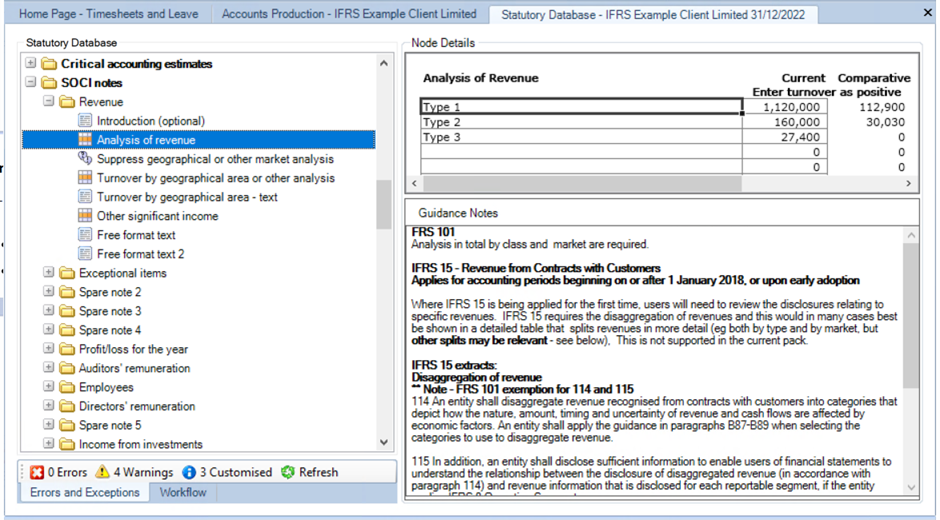Select the Suppress geographical or other market analysis row

[x=215, y=159]
